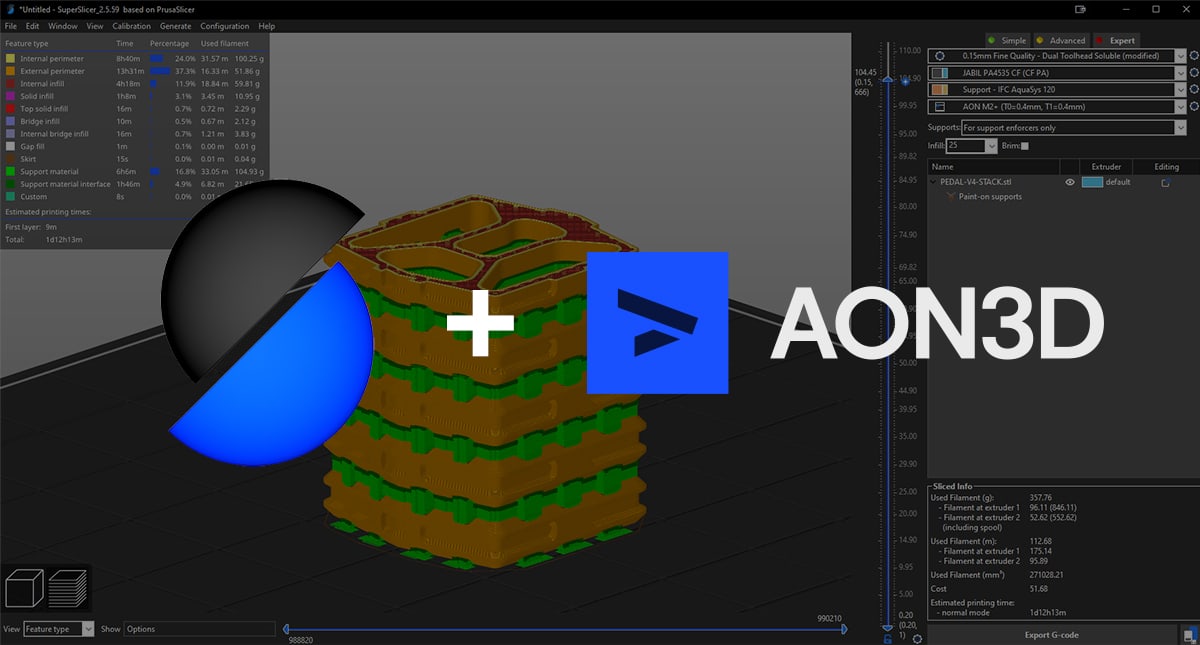Open print settings gear for 0.15mm Fine Quality
The height and width of the screenshot is (645, 1200).
[x=1195, y=56]
